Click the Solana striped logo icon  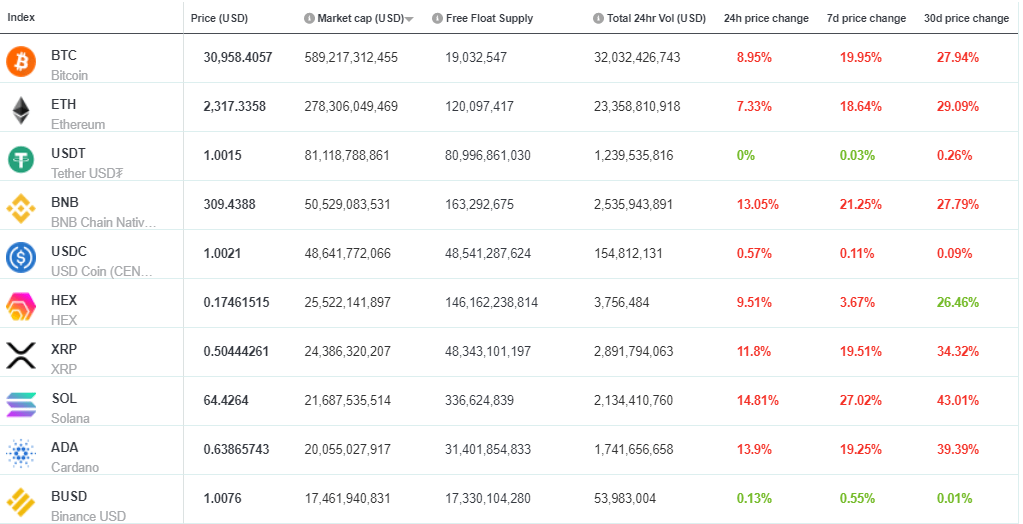coord(21,404)
